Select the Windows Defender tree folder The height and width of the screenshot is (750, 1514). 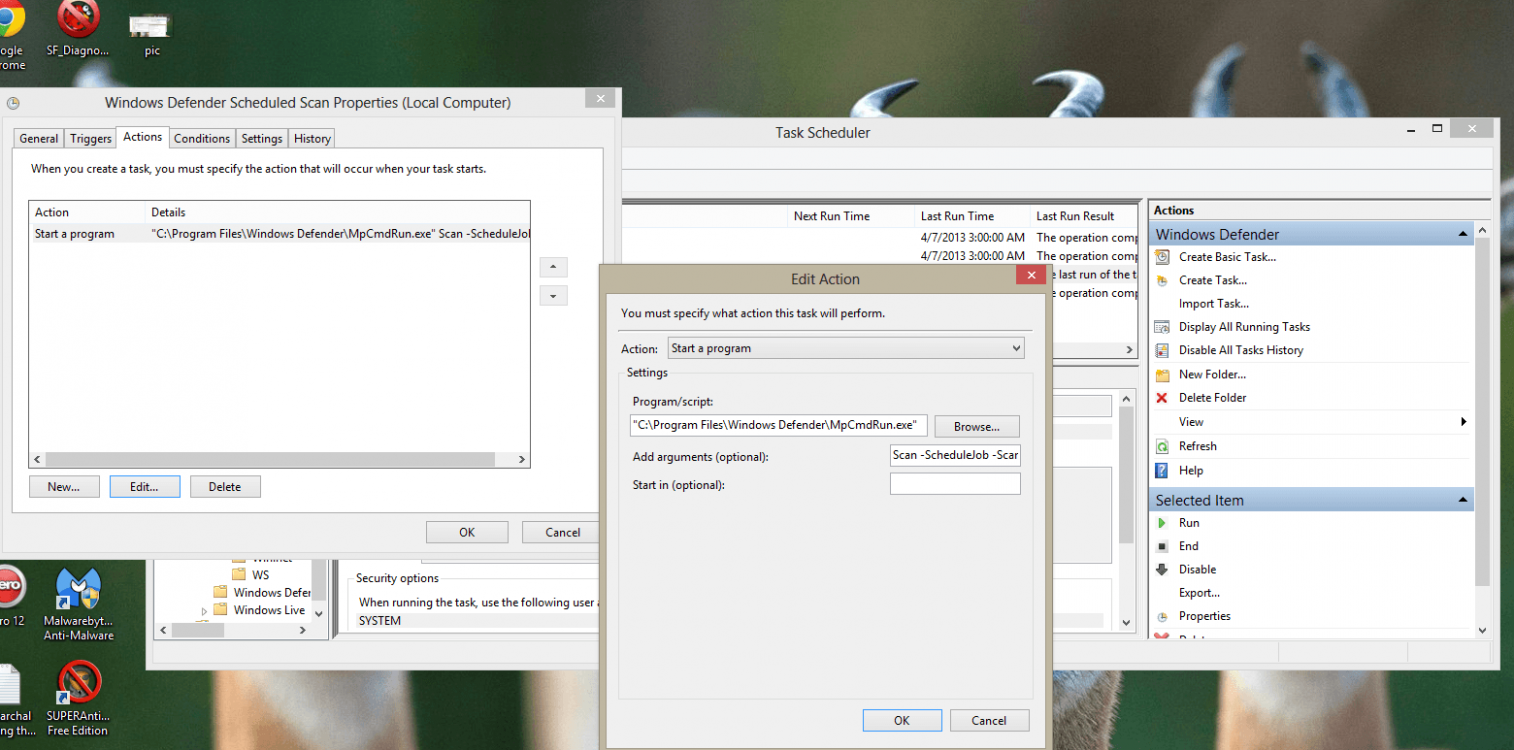click(x=262, y=592)
